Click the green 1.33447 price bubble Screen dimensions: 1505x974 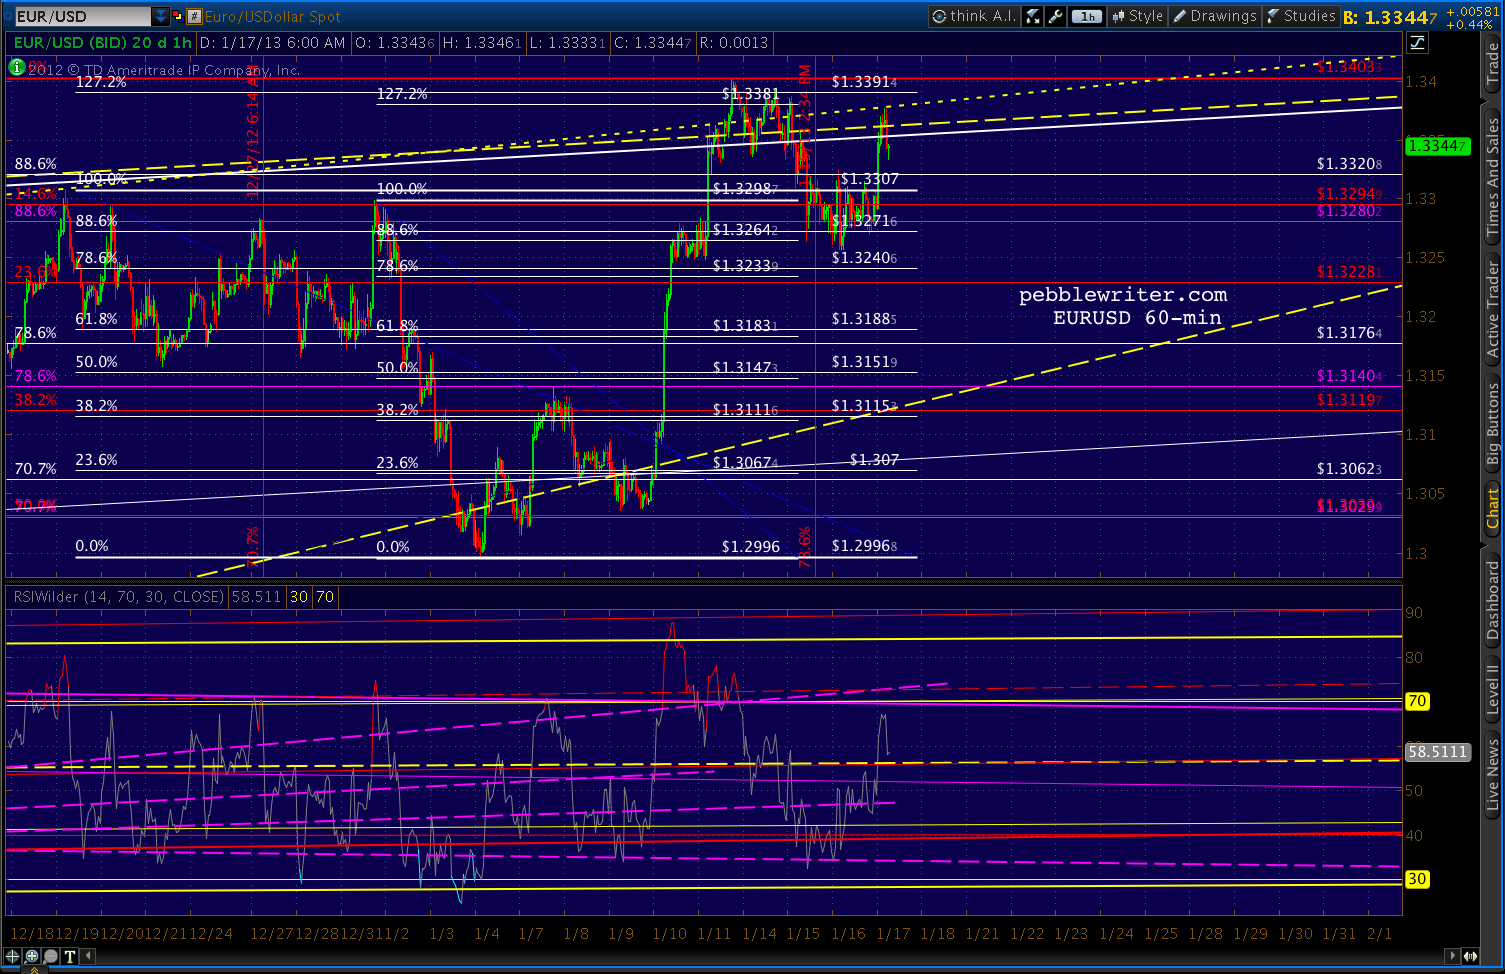[x=1438, y=146]
